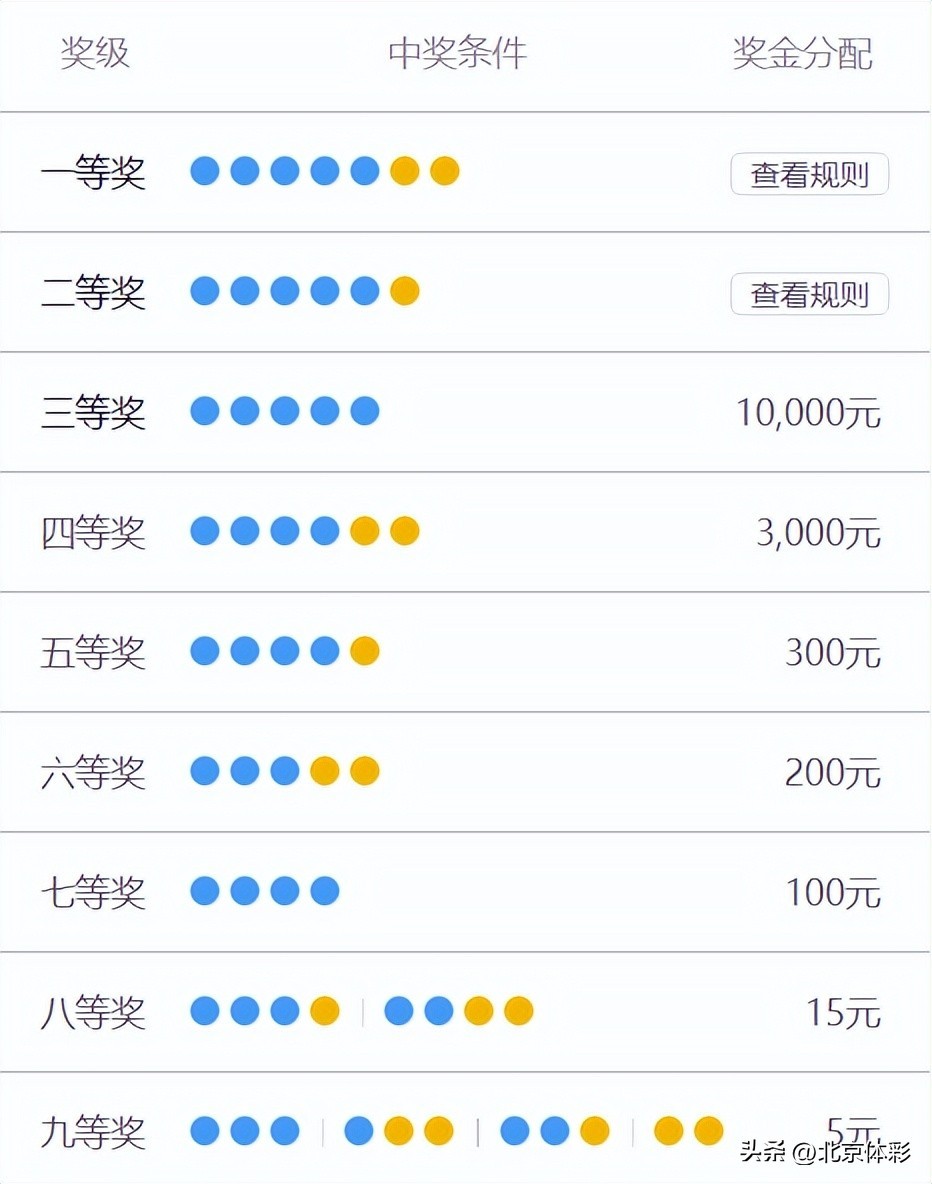The height and width of the screenshot is (1184, 932).
Task: Open 查看规则 in the 二等奖 row
Action: [x=809, y=294]
